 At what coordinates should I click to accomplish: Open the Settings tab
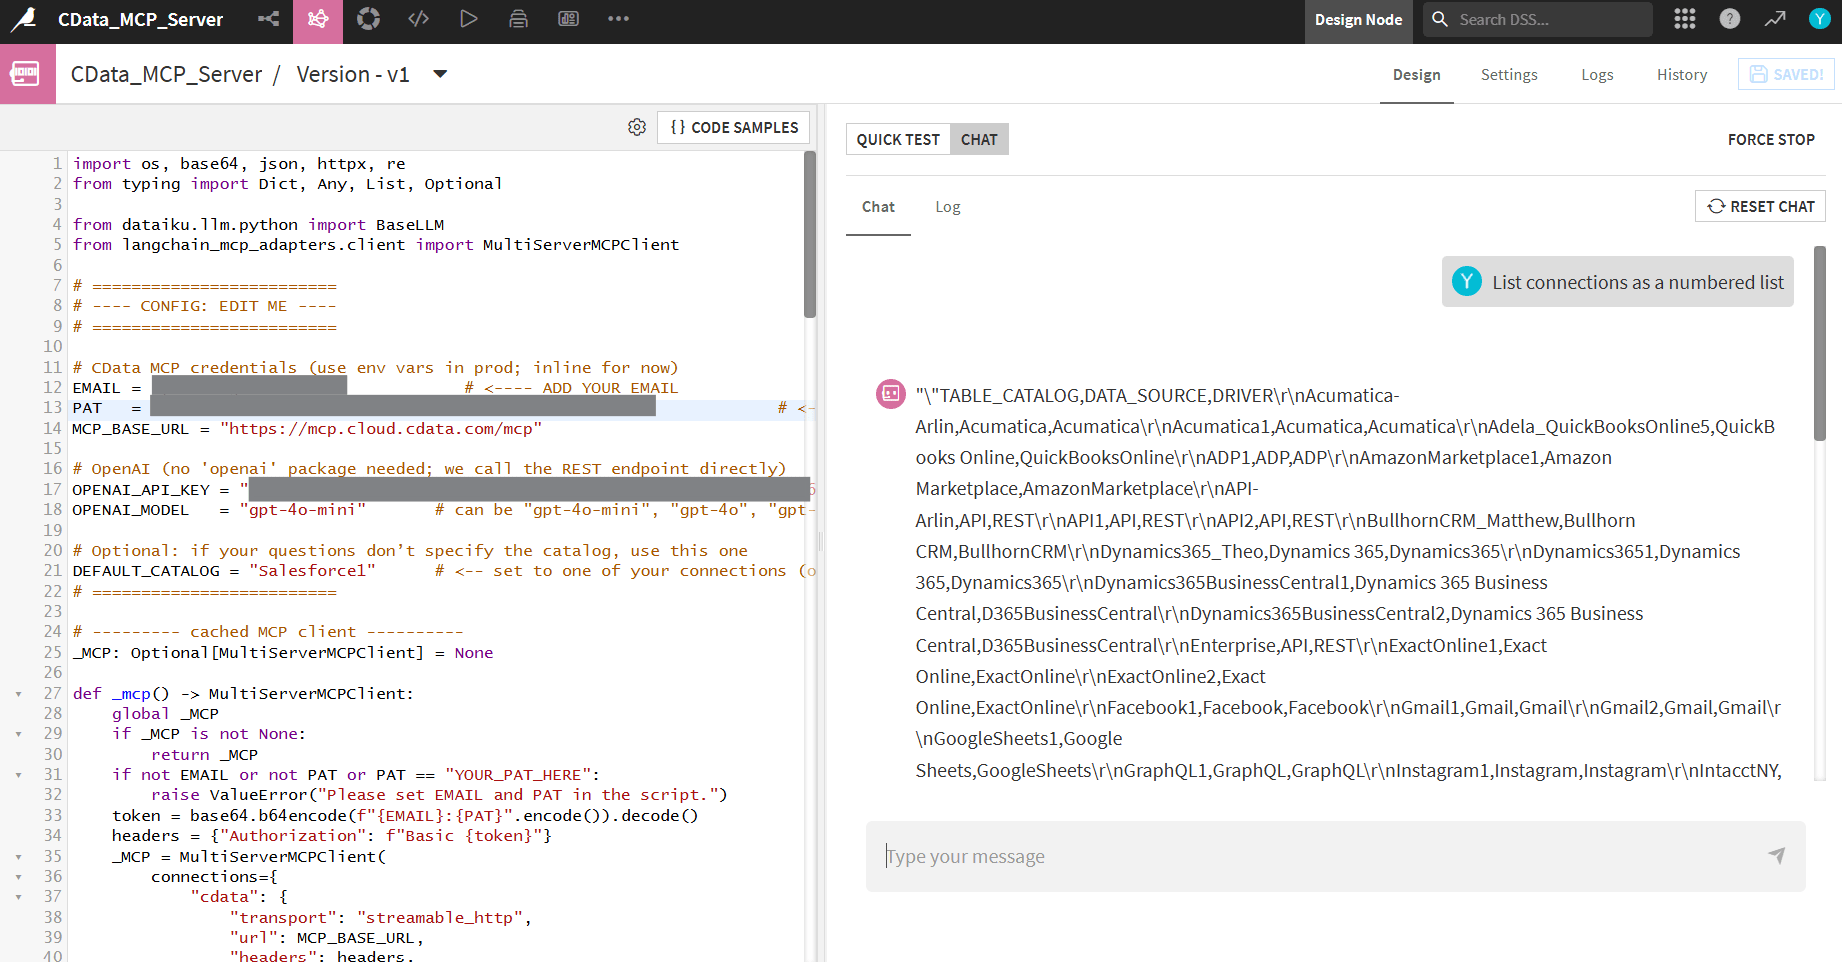[x=1509, y=75]
